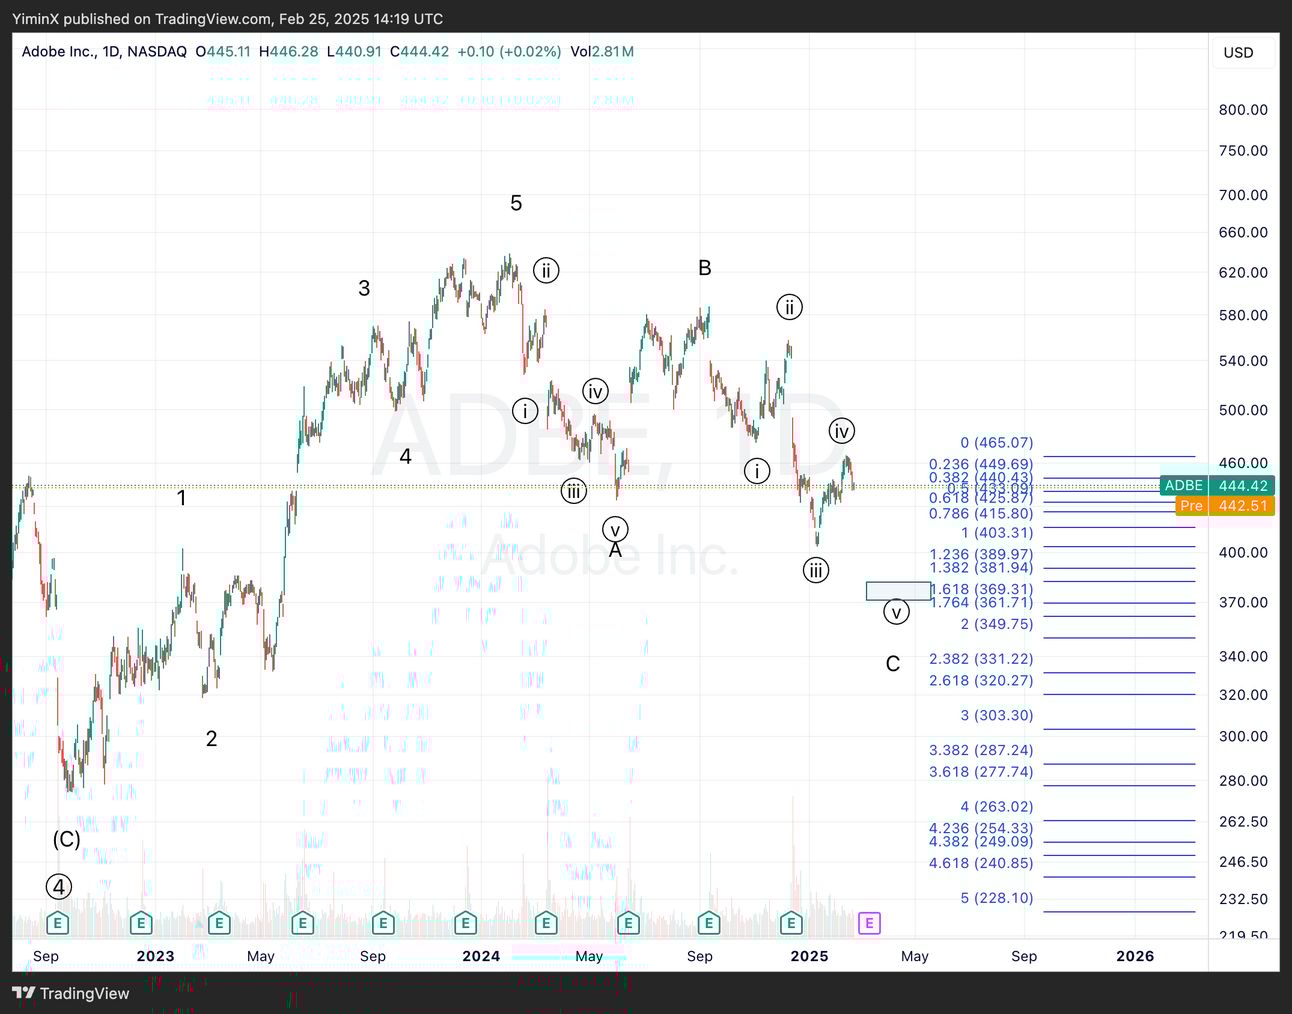Click the Fibonacci level 0.236 (449.69)
This screenshot has height=1014, width=1292.
(x=981, y=464)
